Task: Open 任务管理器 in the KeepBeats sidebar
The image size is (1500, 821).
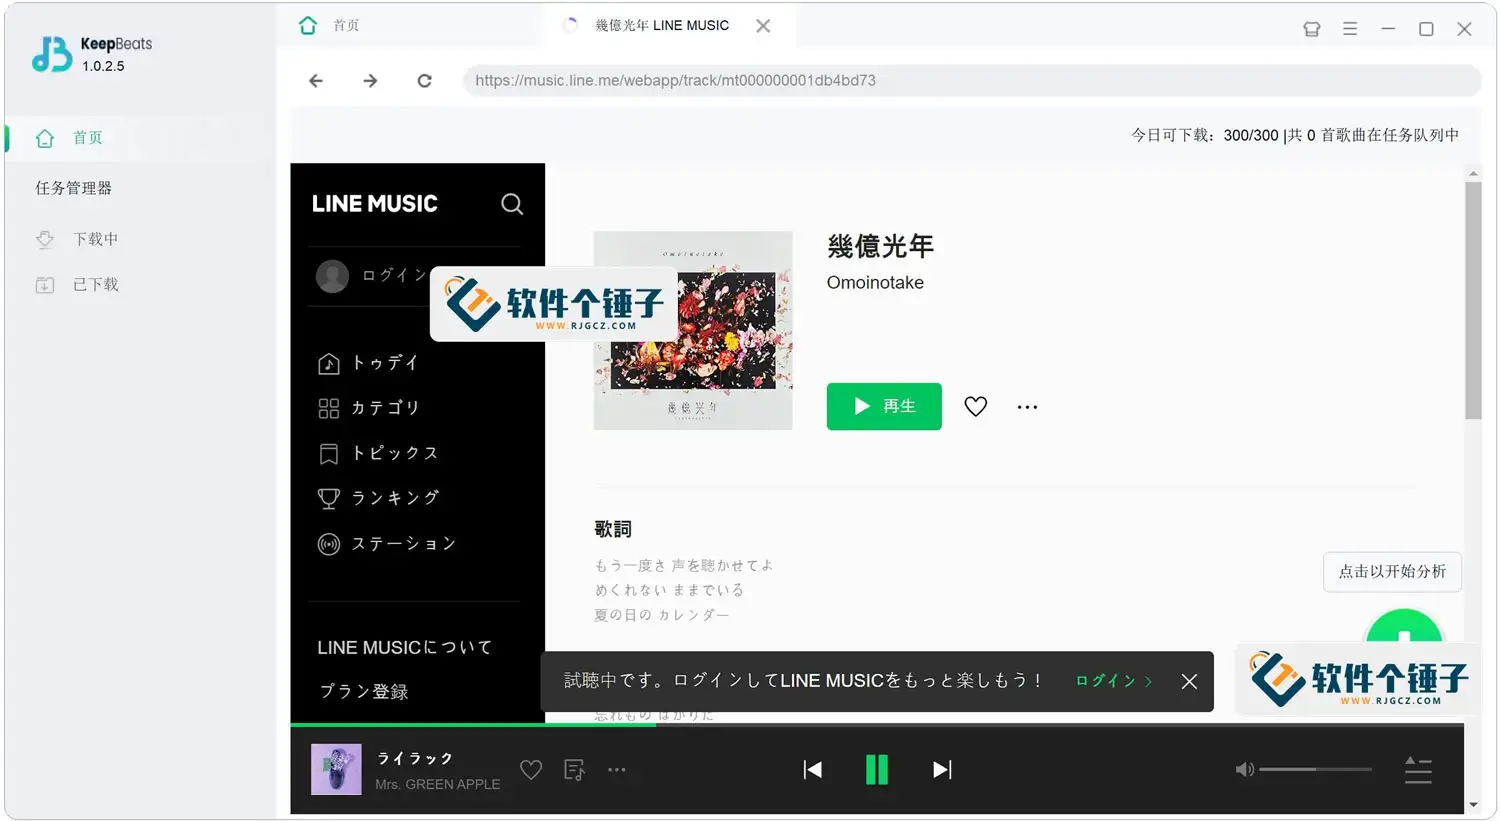Action: (73, 187)
